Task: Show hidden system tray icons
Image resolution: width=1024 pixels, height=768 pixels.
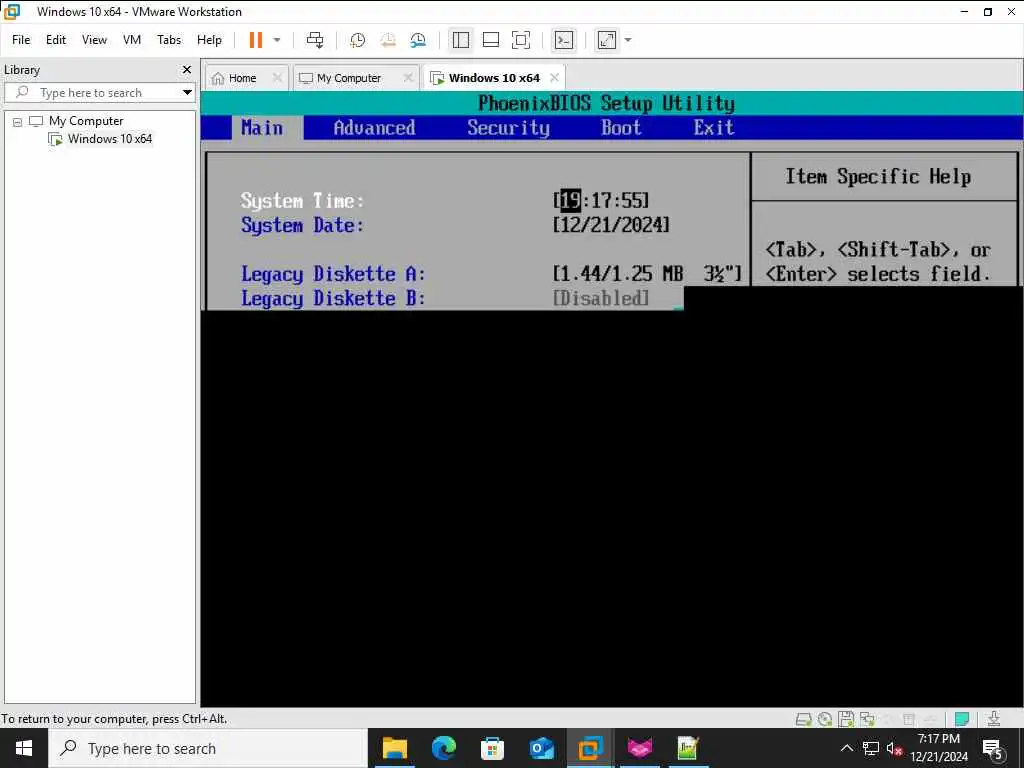Action: pyautogui.click(x=846, y=748)
